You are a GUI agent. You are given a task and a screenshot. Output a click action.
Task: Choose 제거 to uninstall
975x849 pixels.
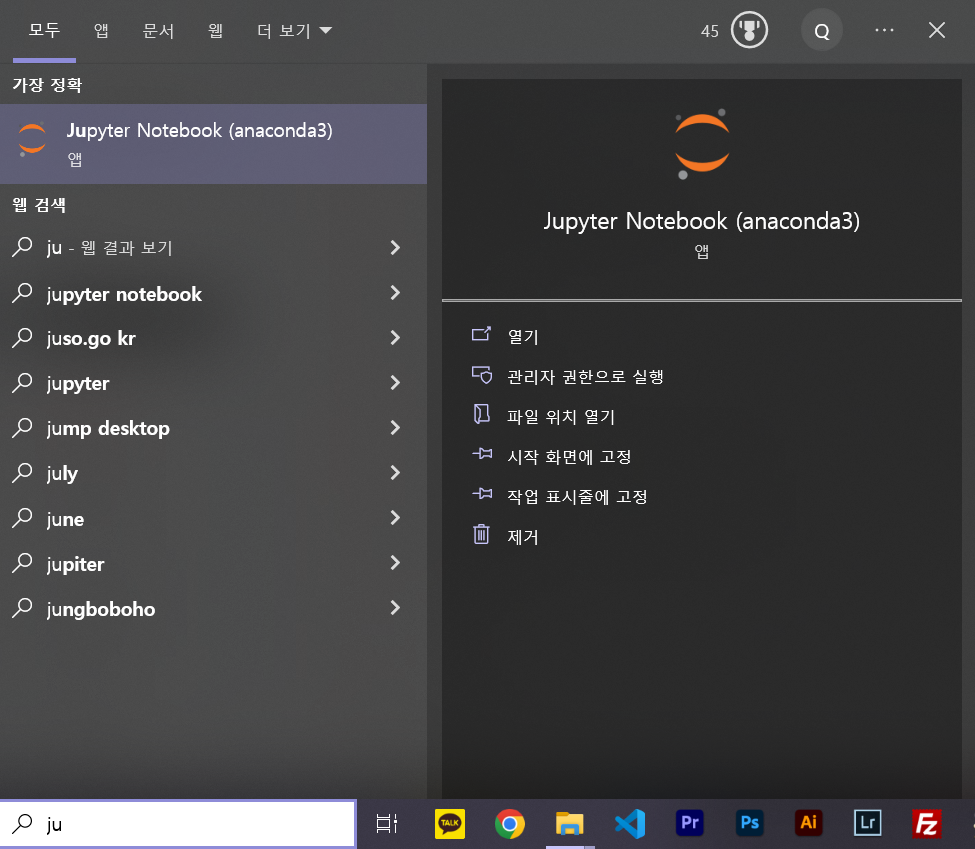click(522, 536)
